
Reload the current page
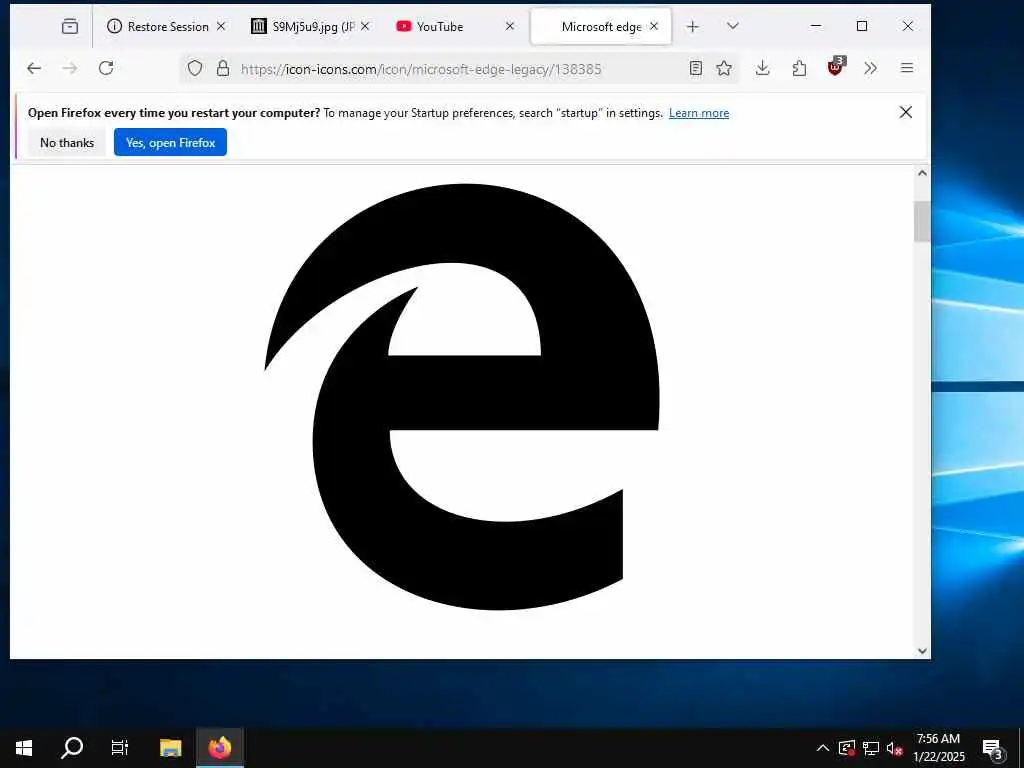pyautogui.click(x=106, y=68)
